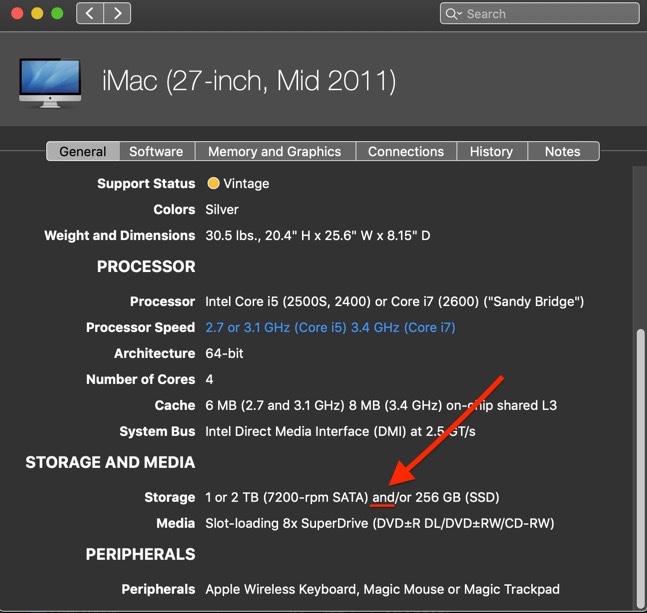Image resolution: width=647 pixels, height=613 pixels.
Task: Click the Colors label
Action: pyautogui.click(x=174, y=210)
